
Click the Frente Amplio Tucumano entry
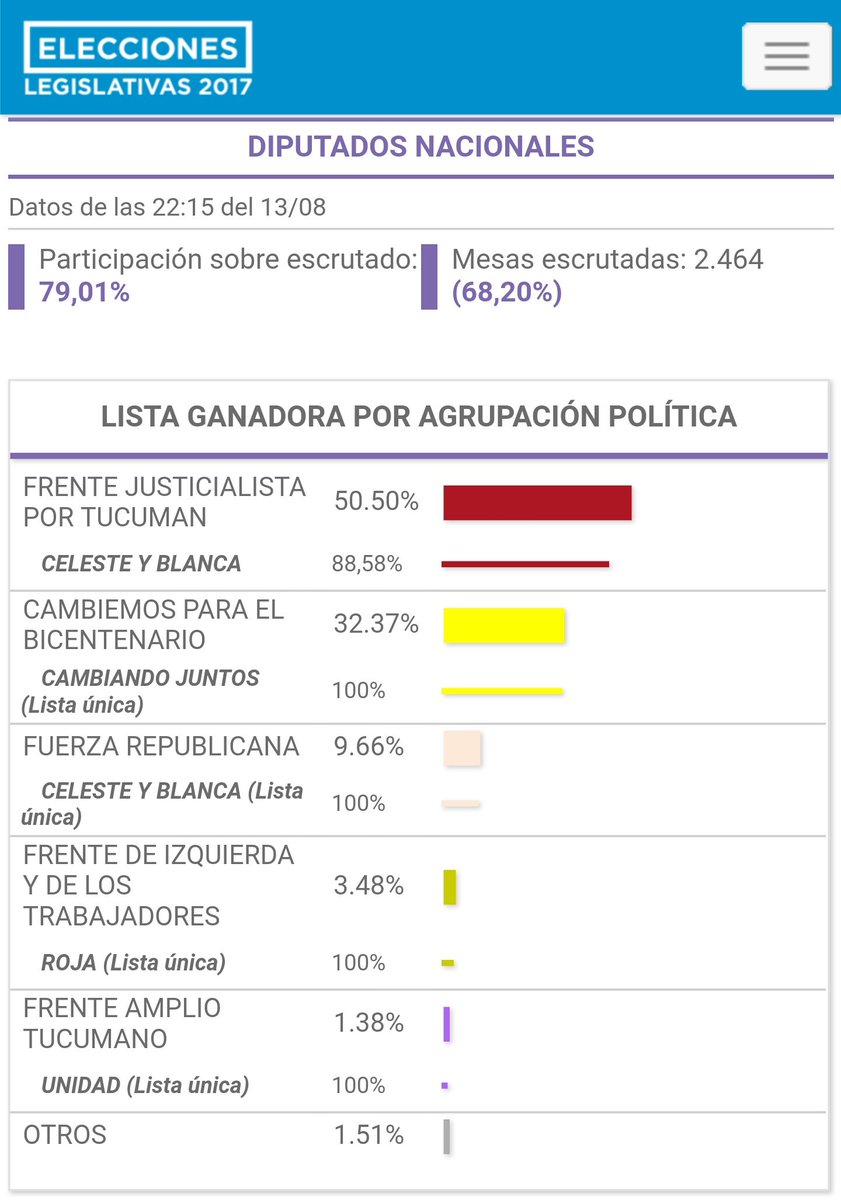tap(122, 1024)
